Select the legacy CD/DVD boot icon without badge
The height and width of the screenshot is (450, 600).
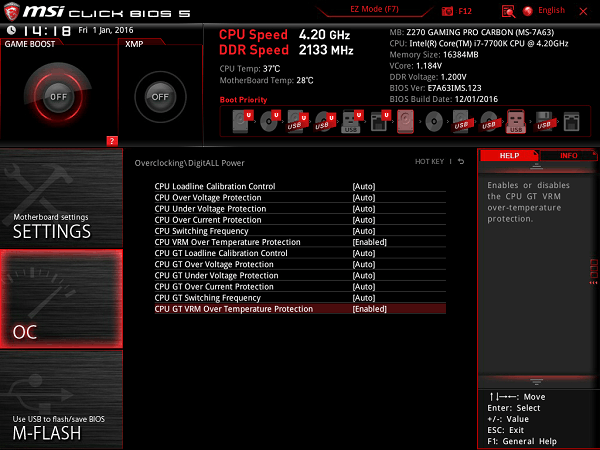click(434, 122)
